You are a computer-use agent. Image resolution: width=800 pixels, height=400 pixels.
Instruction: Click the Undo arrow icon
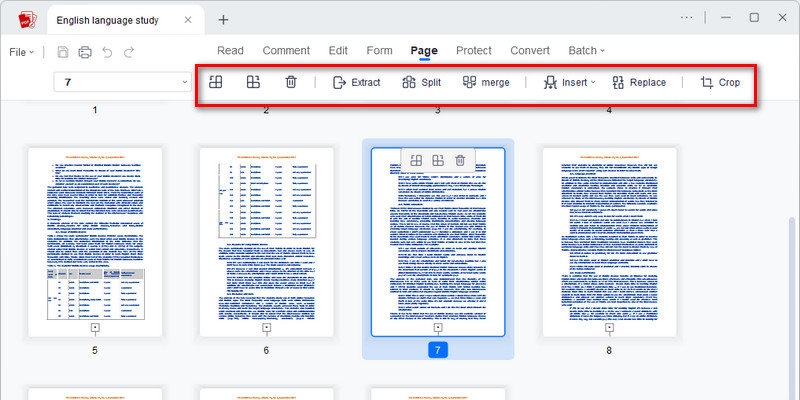(x=107, y=52)
